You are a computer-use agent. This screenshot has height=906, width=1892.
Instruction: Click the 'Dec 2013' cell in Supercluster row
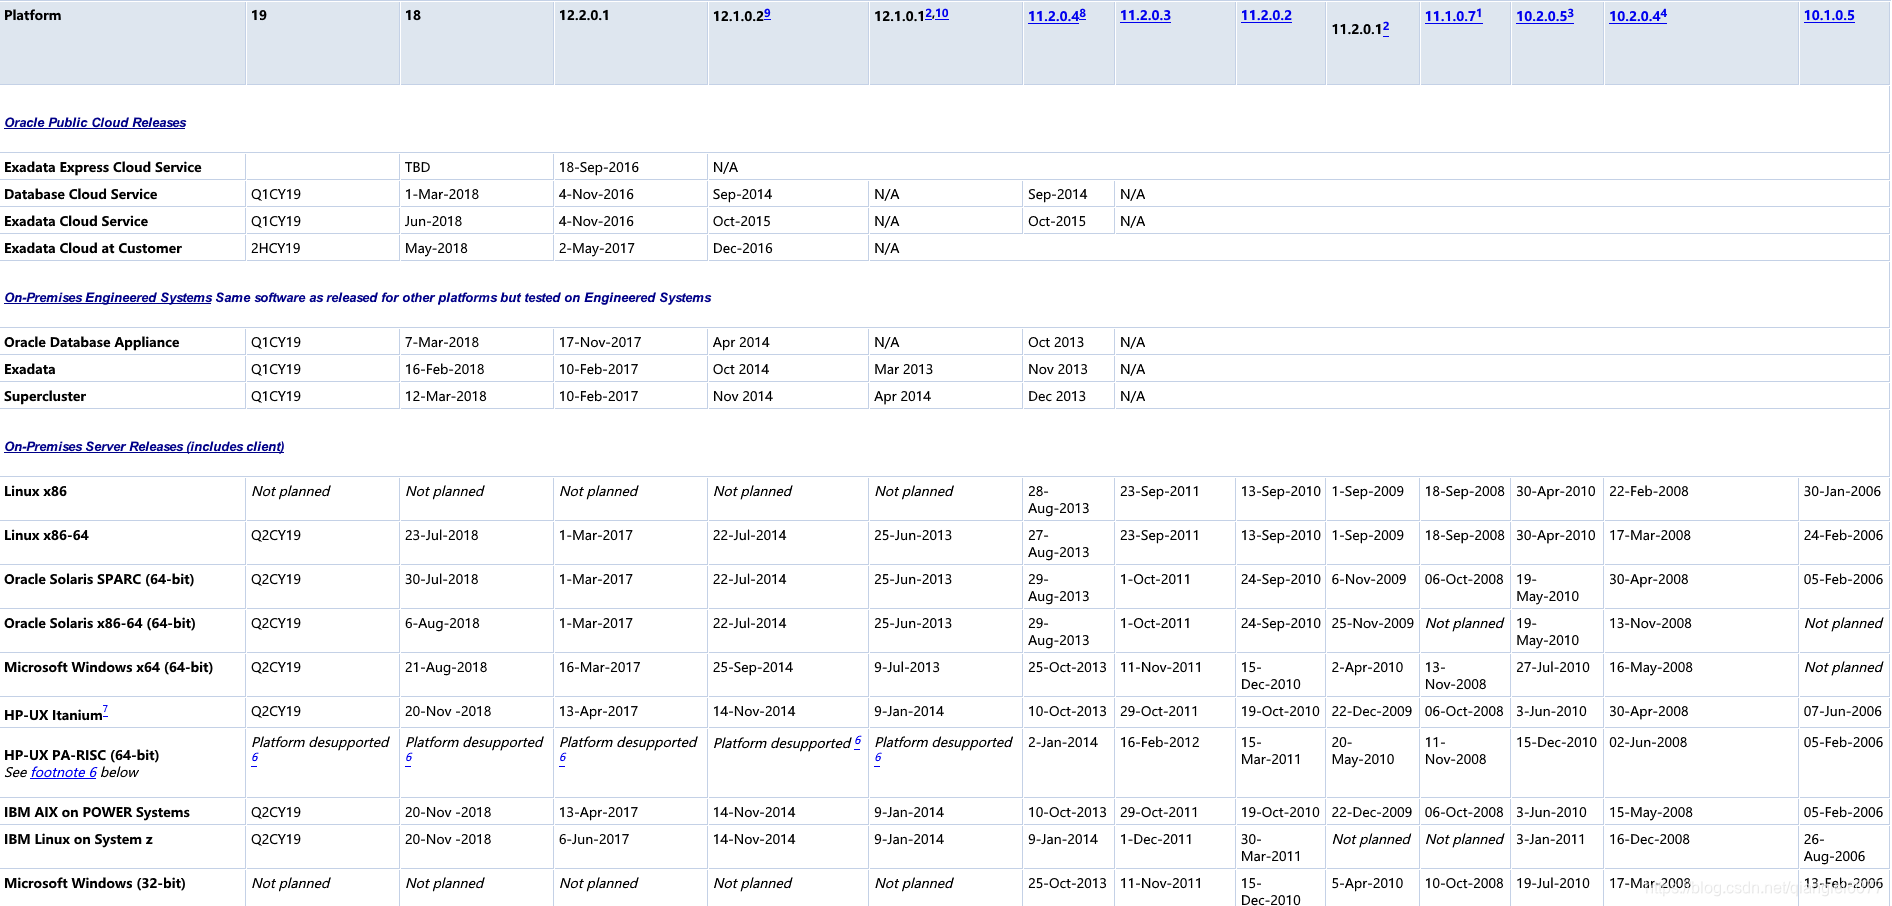point(1057,397)
